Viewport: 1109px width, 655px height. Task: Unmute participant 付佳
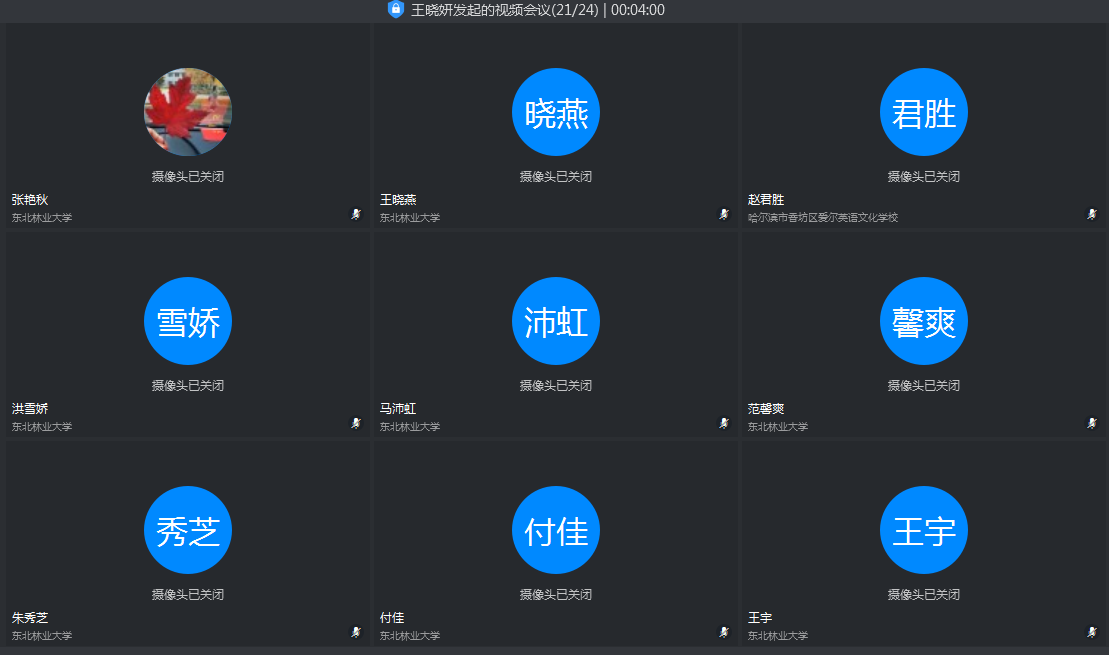click(x=724, y=631)
